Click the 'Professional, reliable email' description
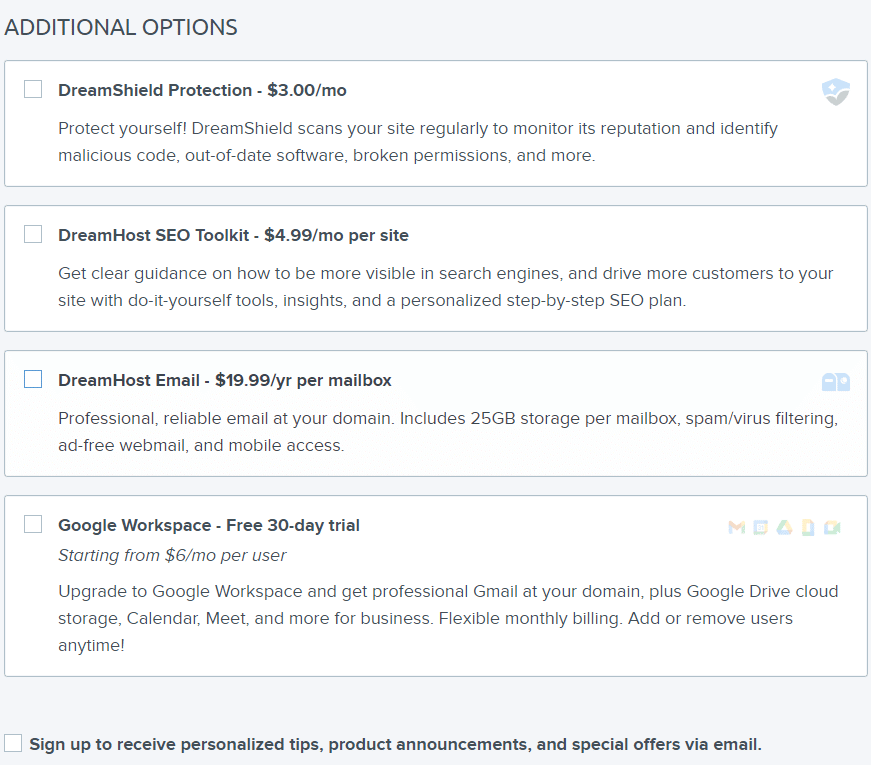The image size is (871, 765). (448, 432)
